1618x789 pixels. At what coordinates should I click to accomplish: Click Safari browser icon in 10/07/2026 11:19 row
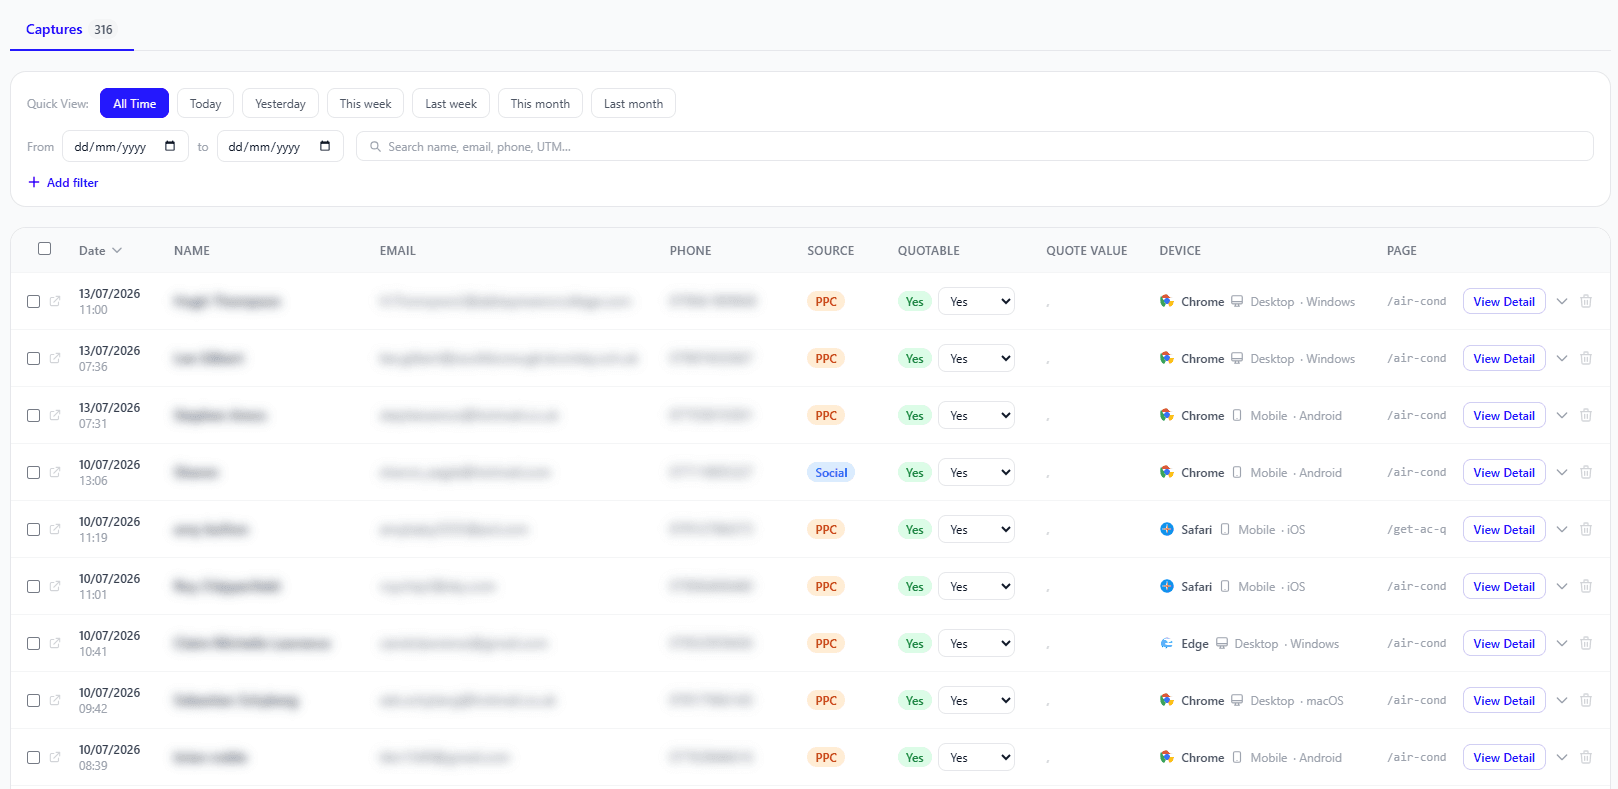pyautogui.click(x=1167, y=529)
